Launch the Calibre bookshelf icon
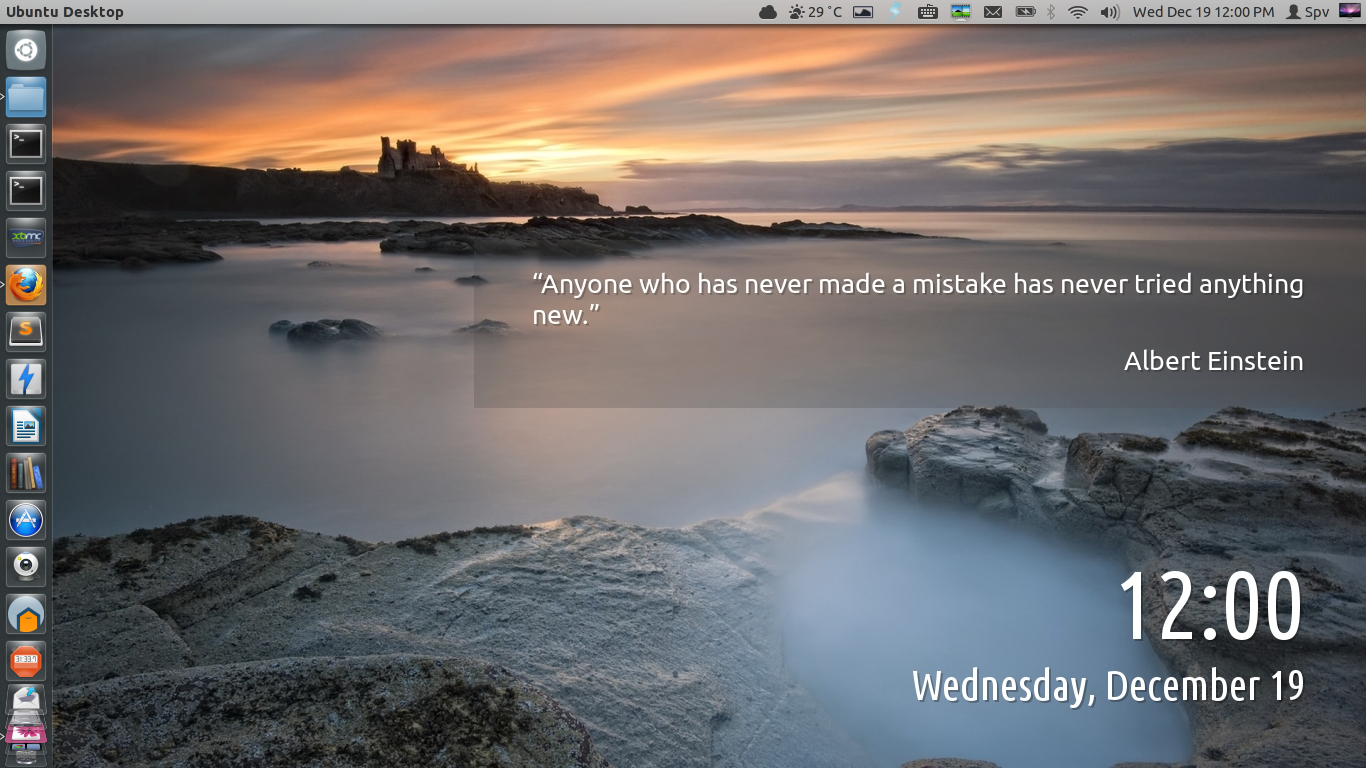This screenshot has height=768, width=1366. [x=26, y=473]
